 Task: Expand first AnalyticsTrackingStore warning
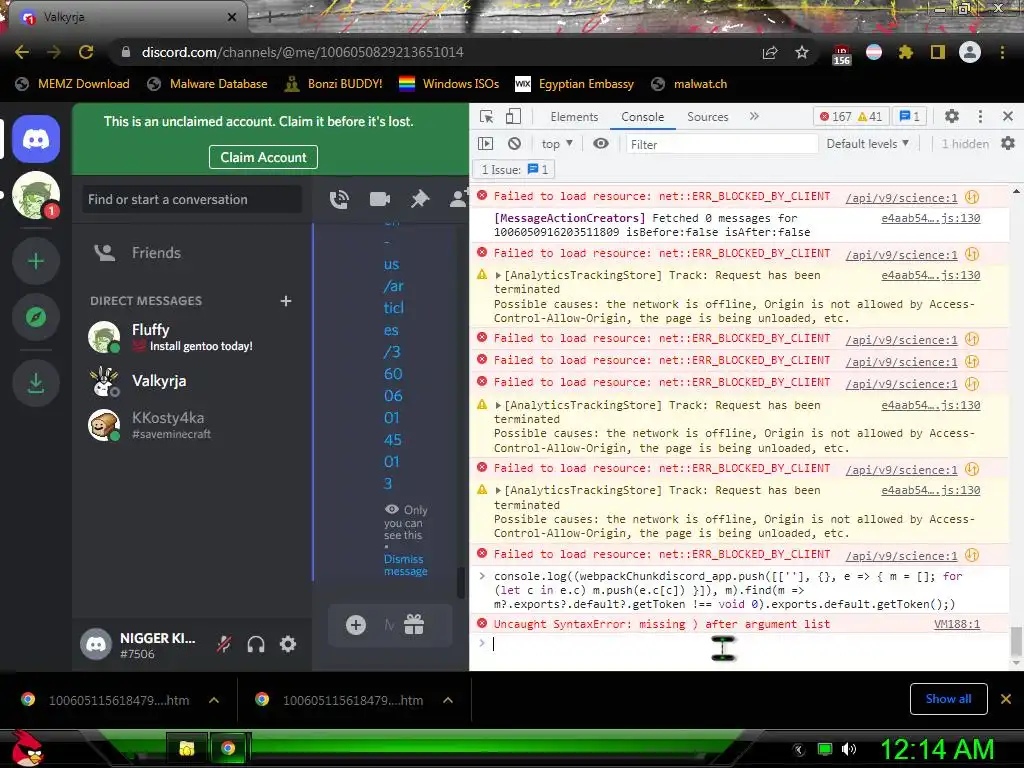click(x=498, y=276)
